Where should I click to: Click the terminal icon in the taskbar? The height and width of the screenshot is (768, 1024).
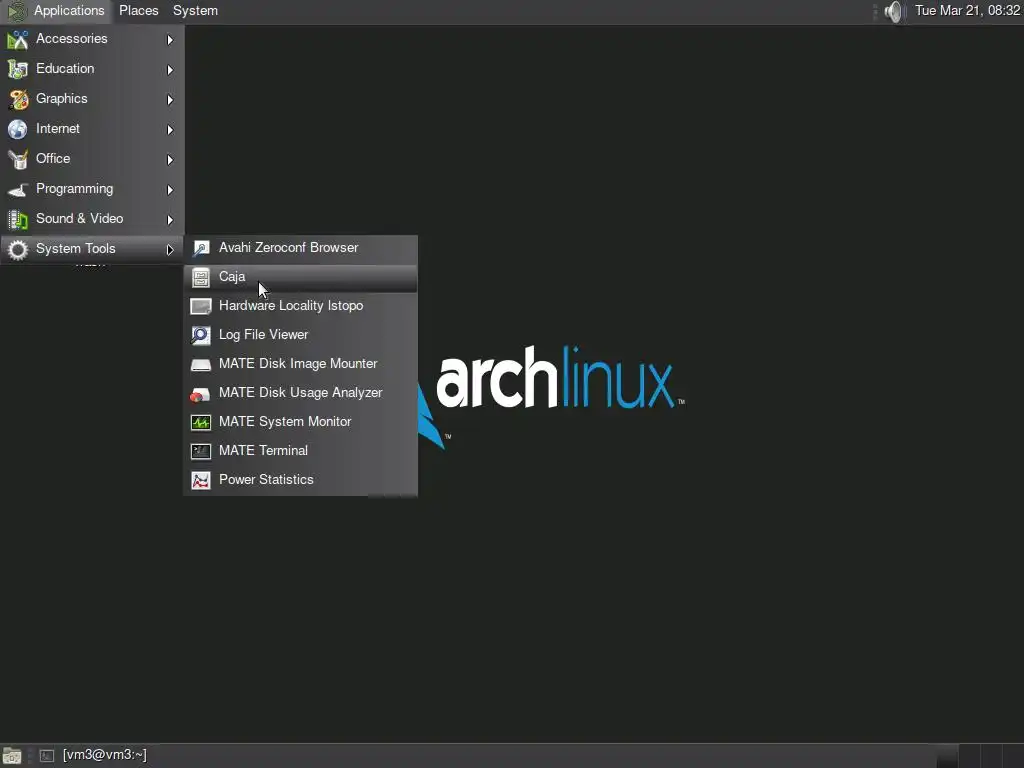click(46, 756)
